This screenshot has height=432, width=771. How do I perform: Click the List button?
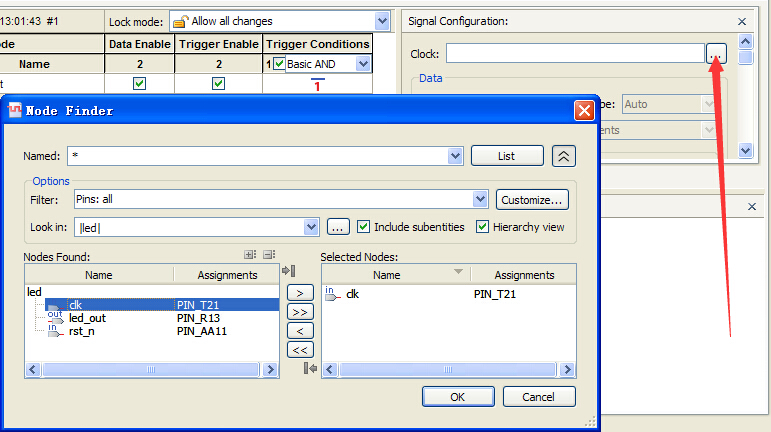(507, 156)
